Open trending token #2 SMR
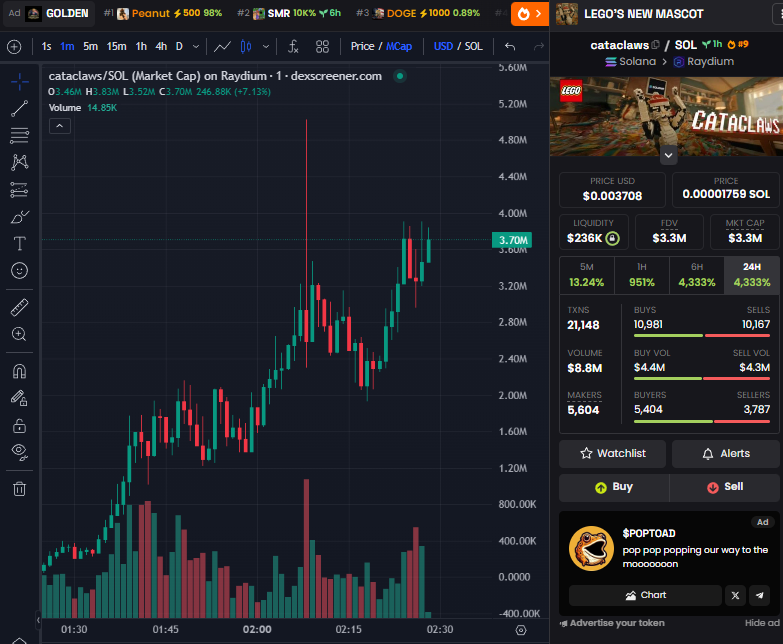Viewport: 783px width, 644px height. (x=289, y=13)
